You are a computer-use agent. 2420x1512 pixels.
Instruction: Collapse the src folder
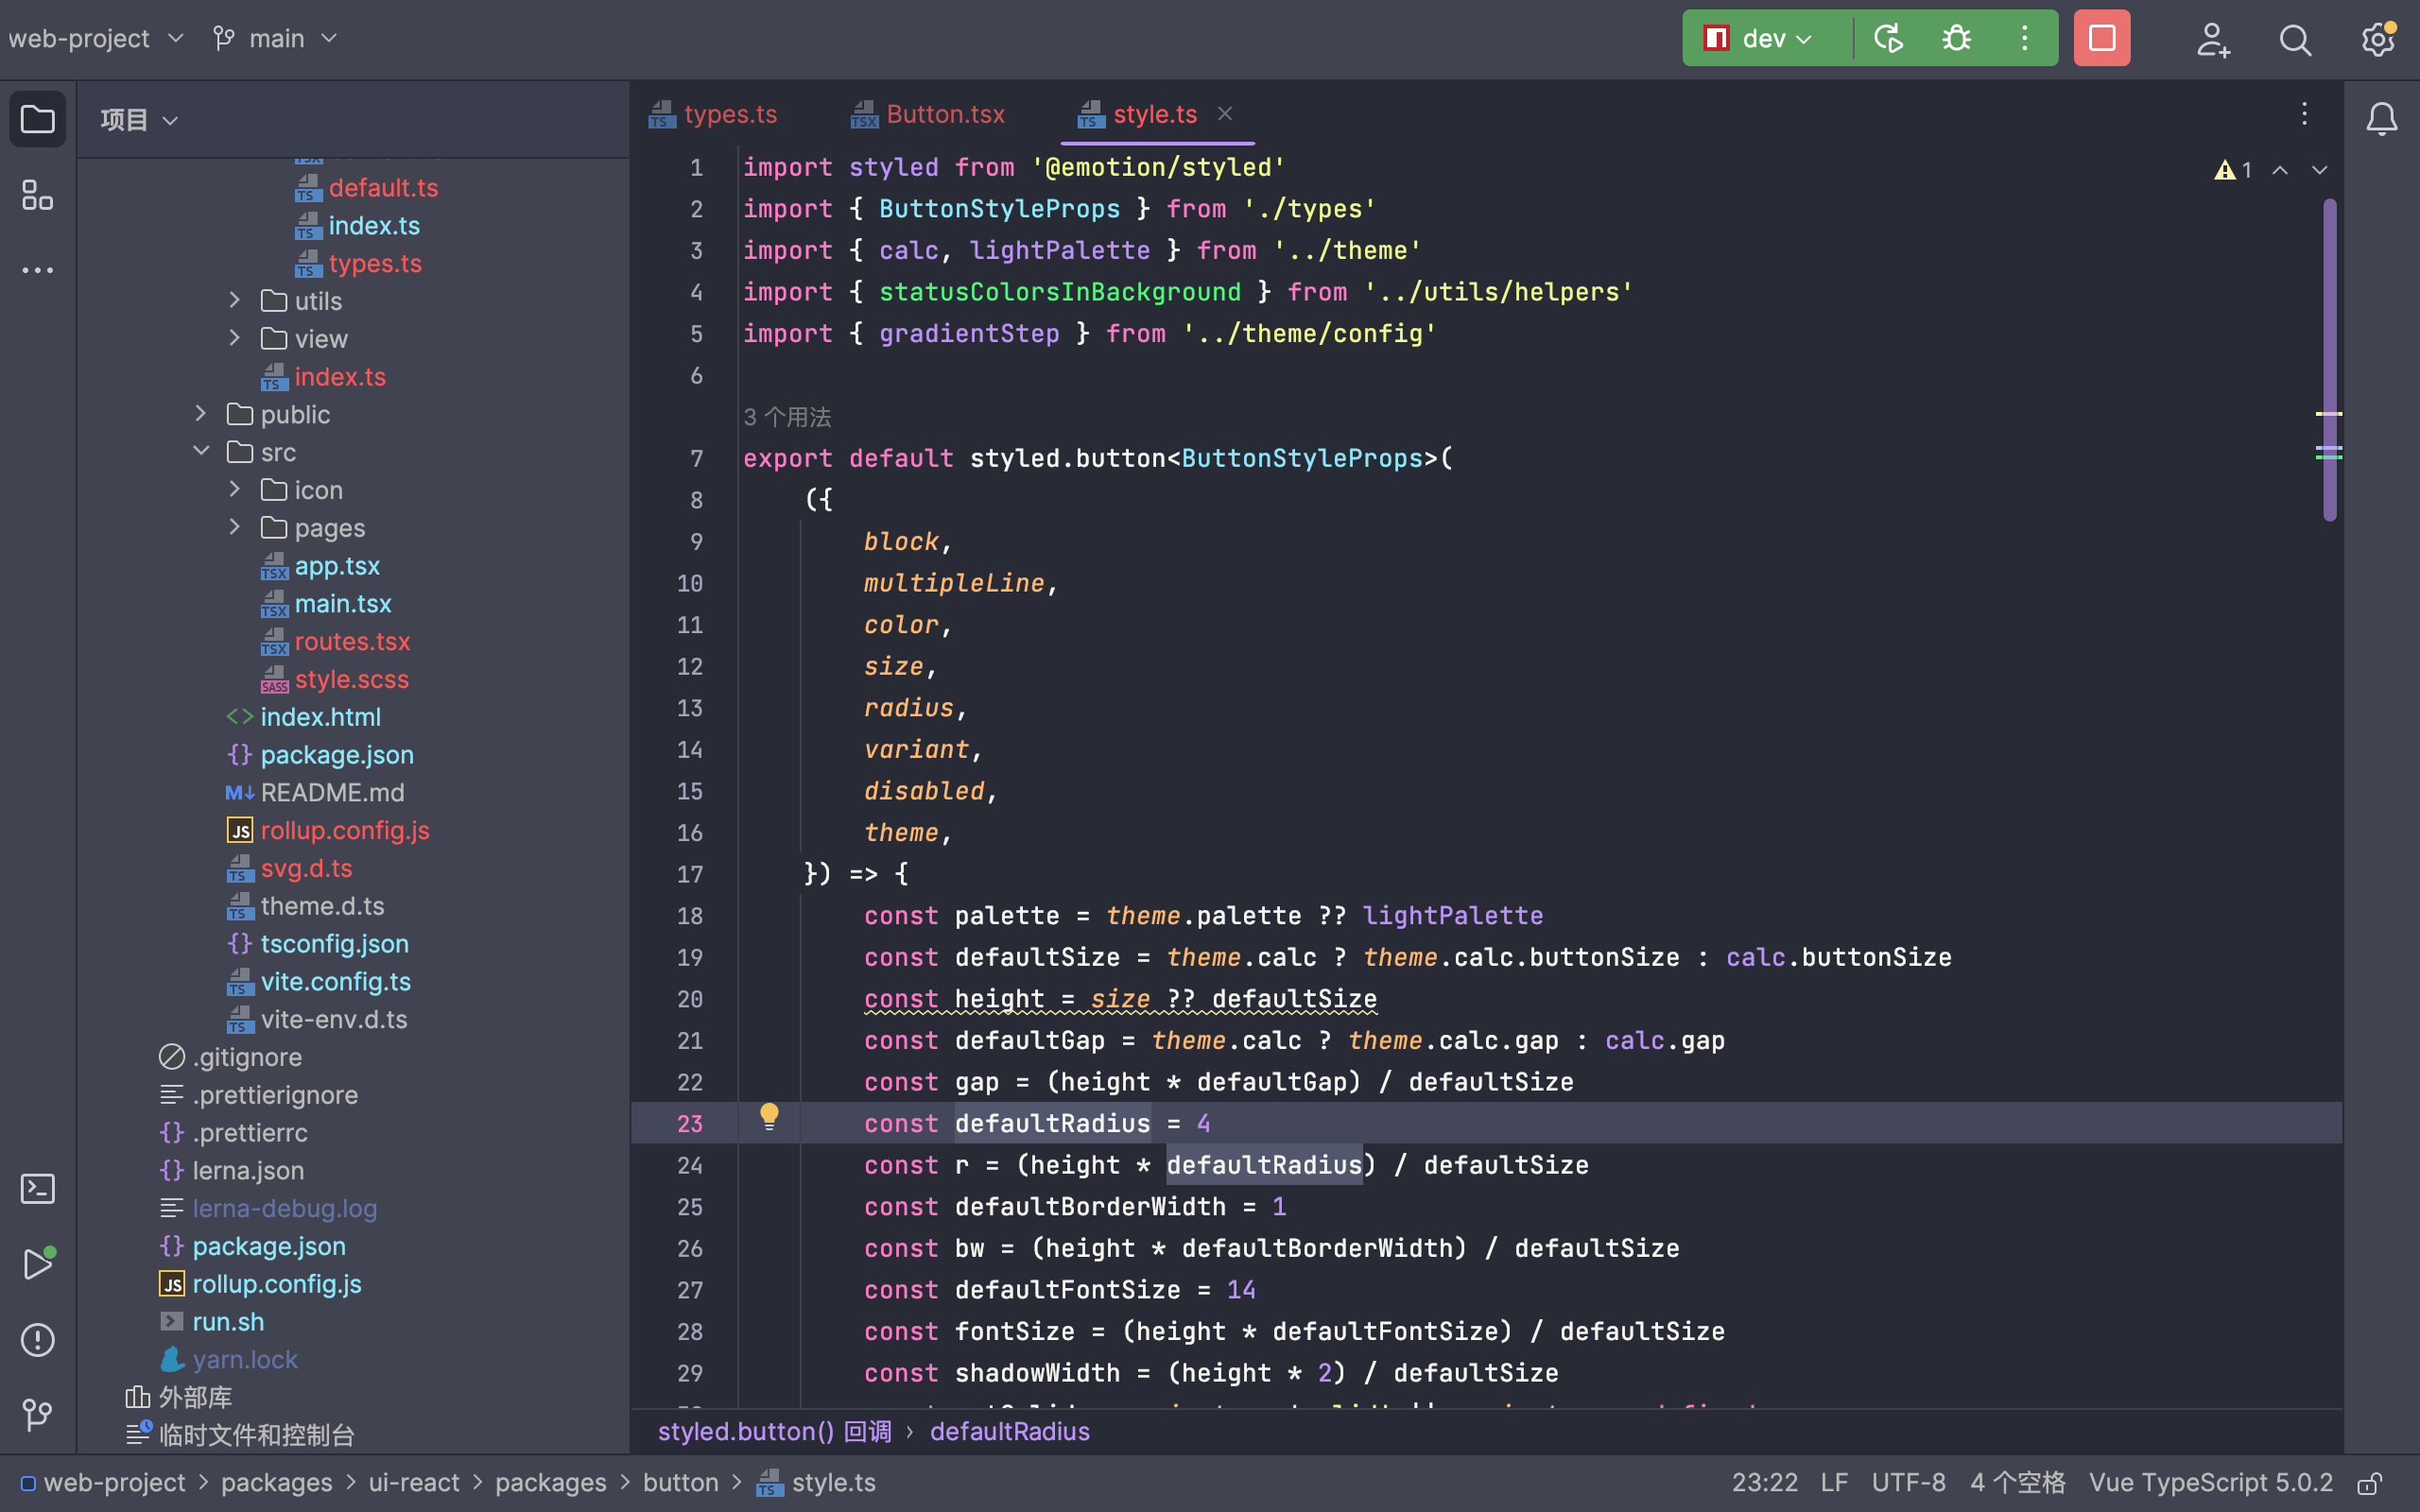coord(200,451)
